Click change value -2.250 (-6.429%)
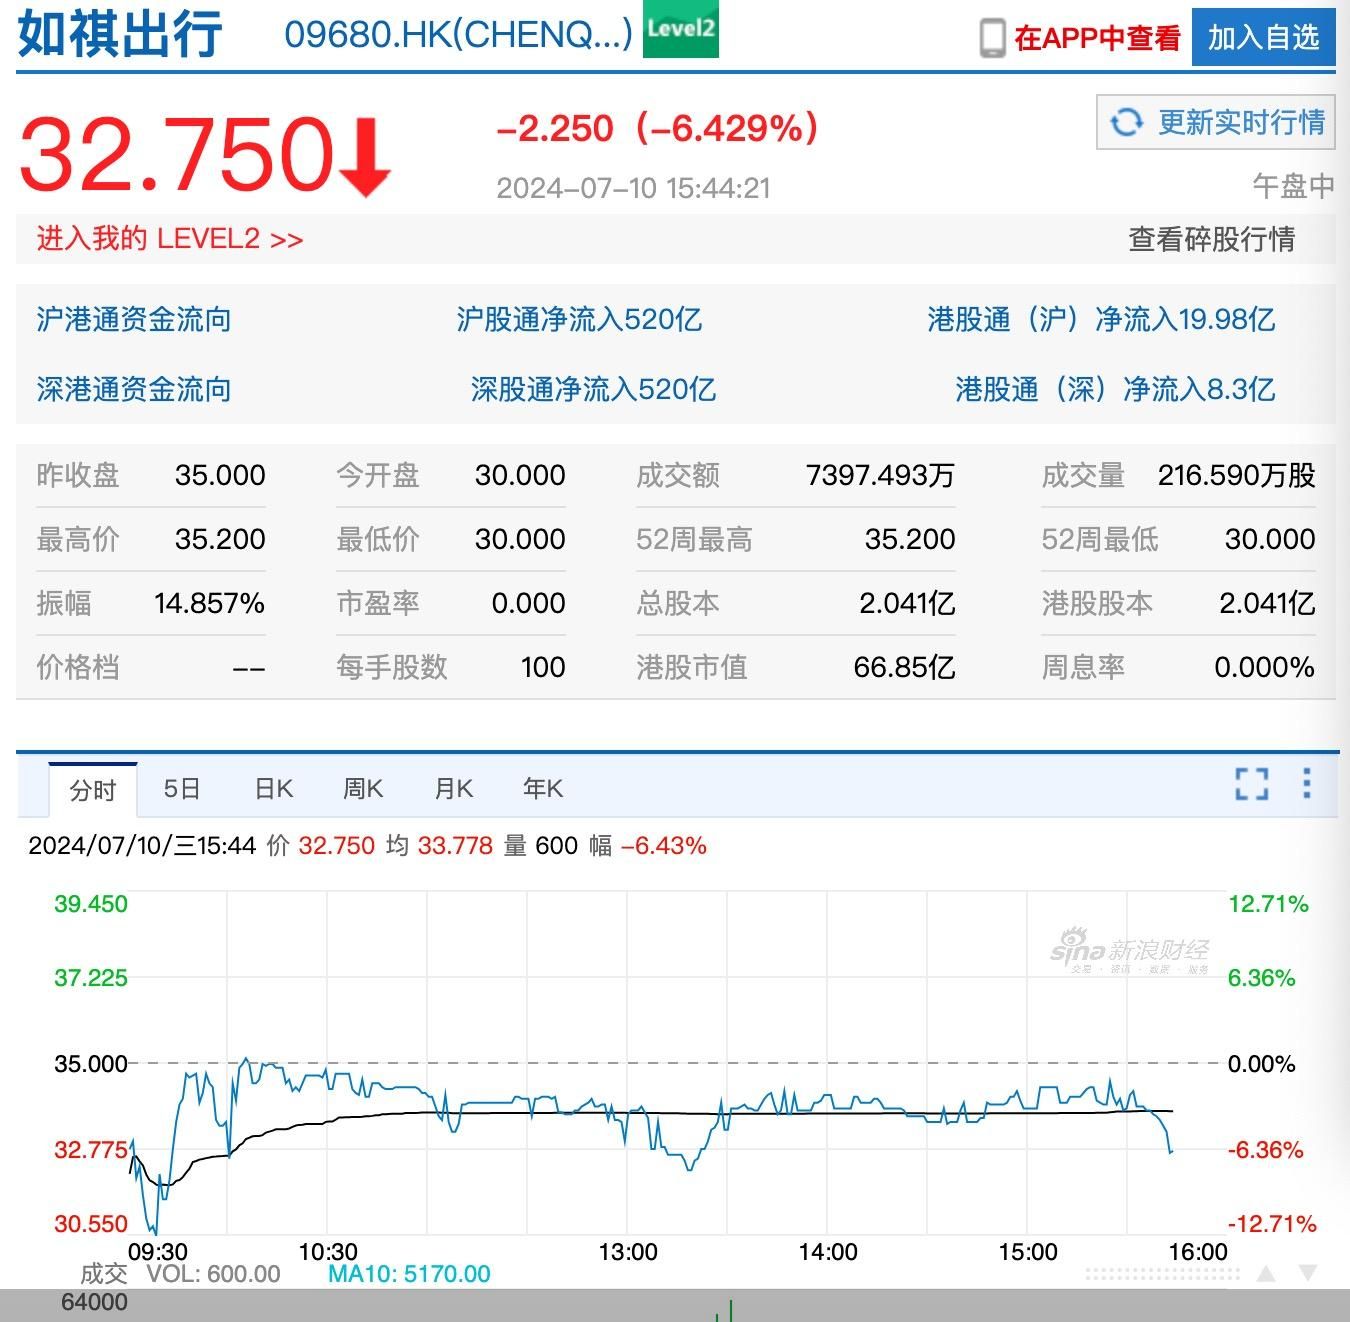Viewport: 1350px width, 1322px height. point(658,128)
